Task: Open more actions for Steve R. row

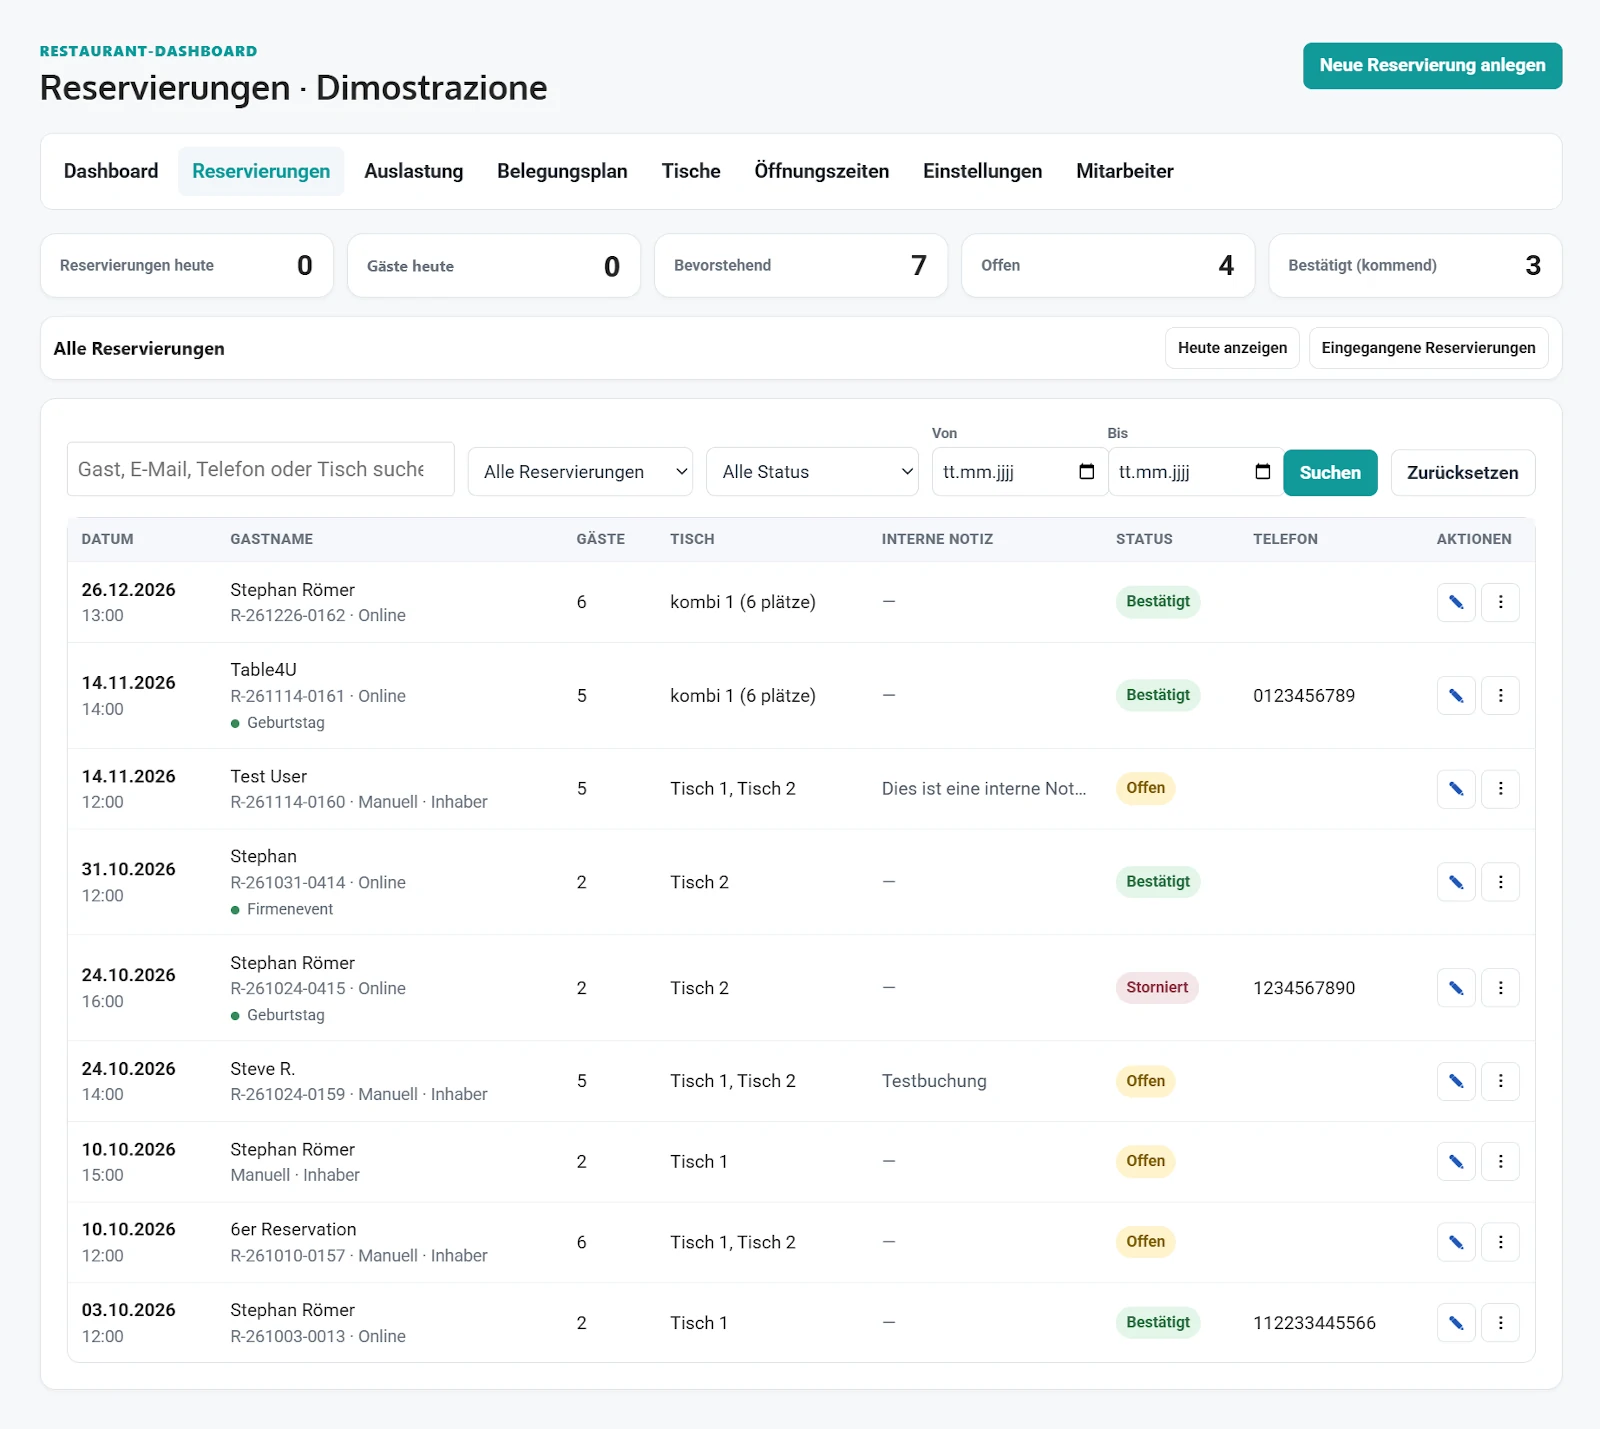Action: coord(1500,1081)
